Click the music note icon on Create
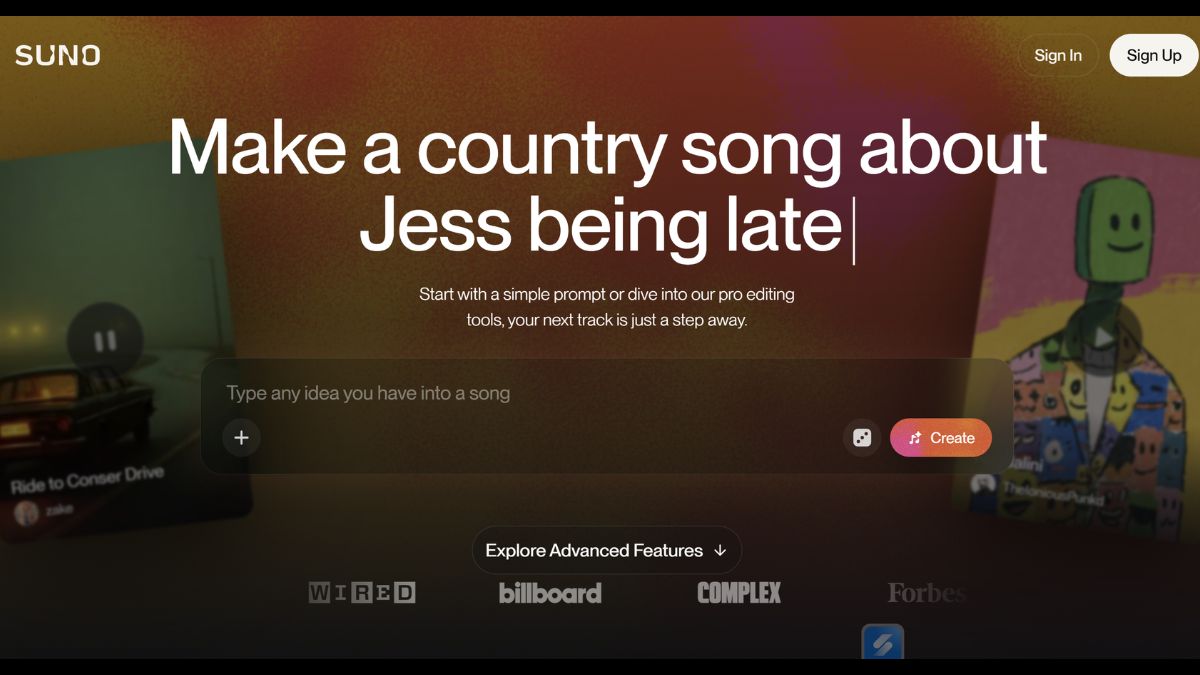This screenshot has height=675, width=1200. click(914, 438)
